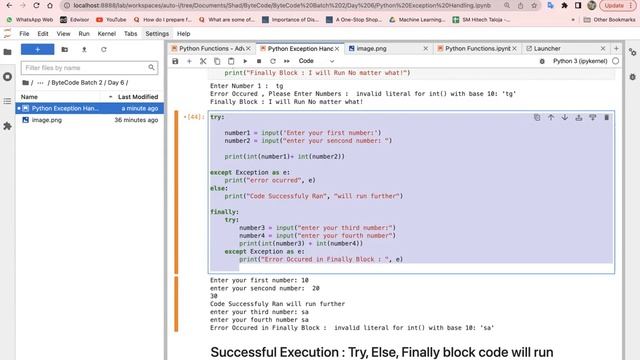Viewport: 640px width, 360px height.
Task: Delete cell [44] with the trash icon
Action: coord(607,118)
